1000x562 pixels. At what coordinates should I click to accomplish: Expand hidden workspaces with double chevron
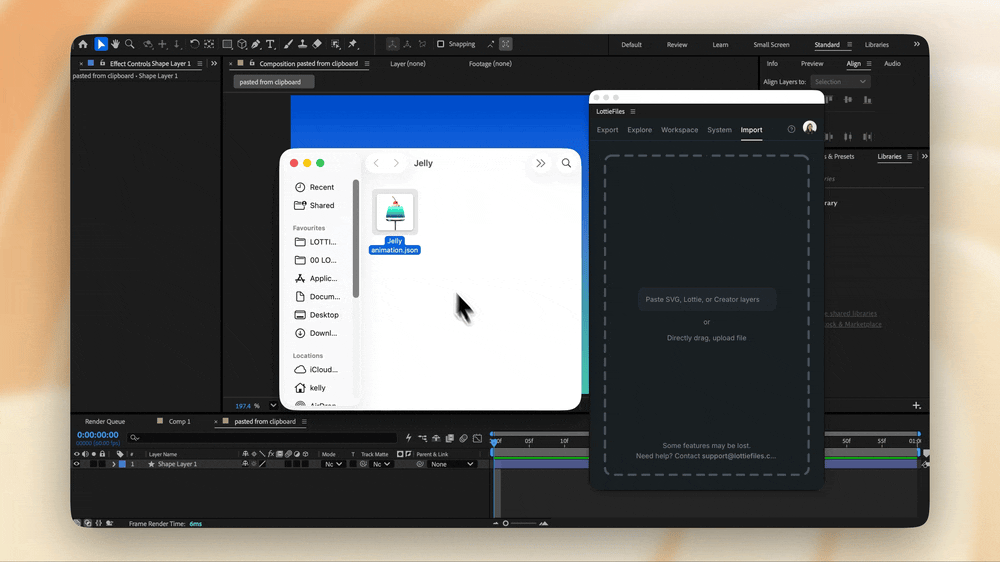916,44
